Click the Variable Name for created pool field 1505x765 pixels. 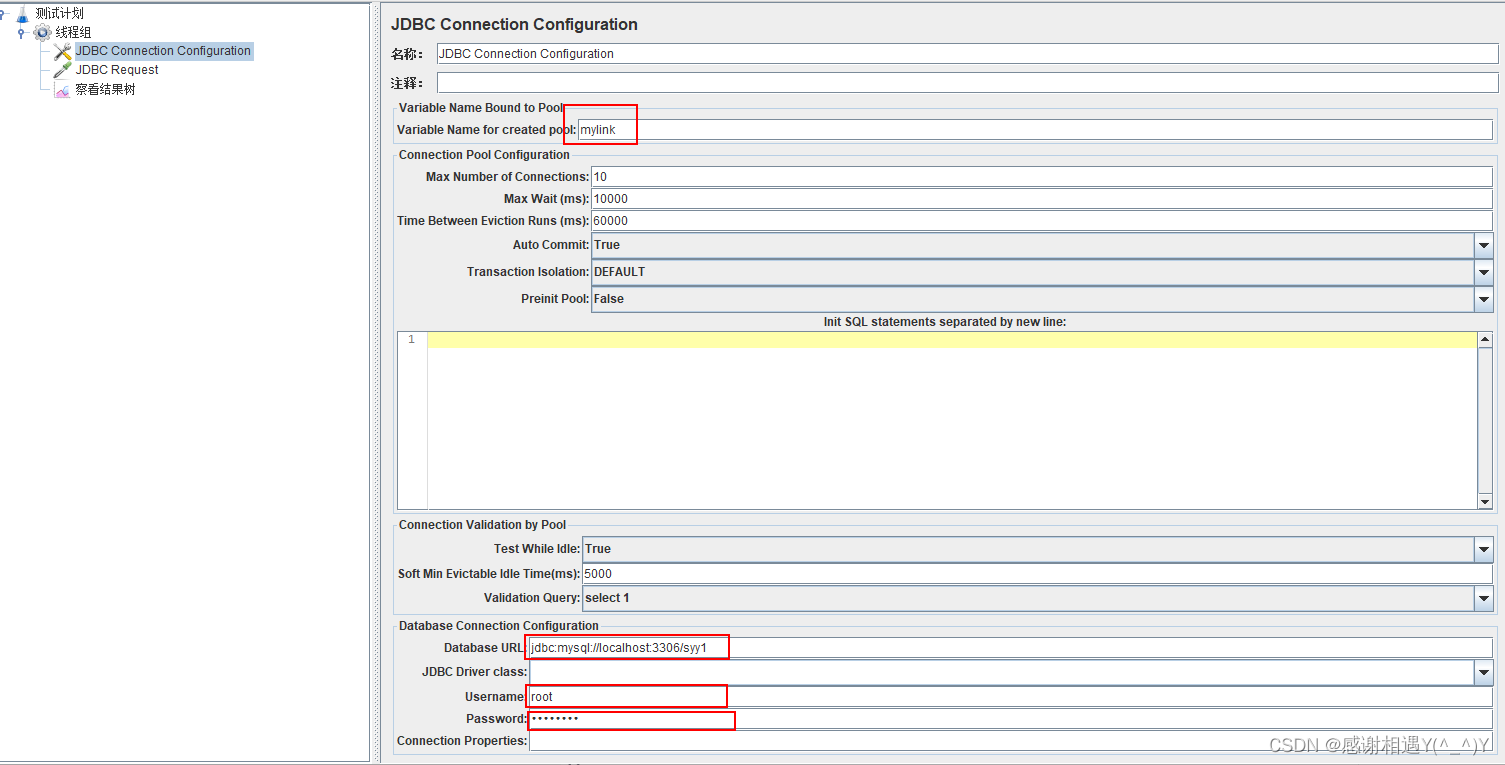click(1035, 130)
